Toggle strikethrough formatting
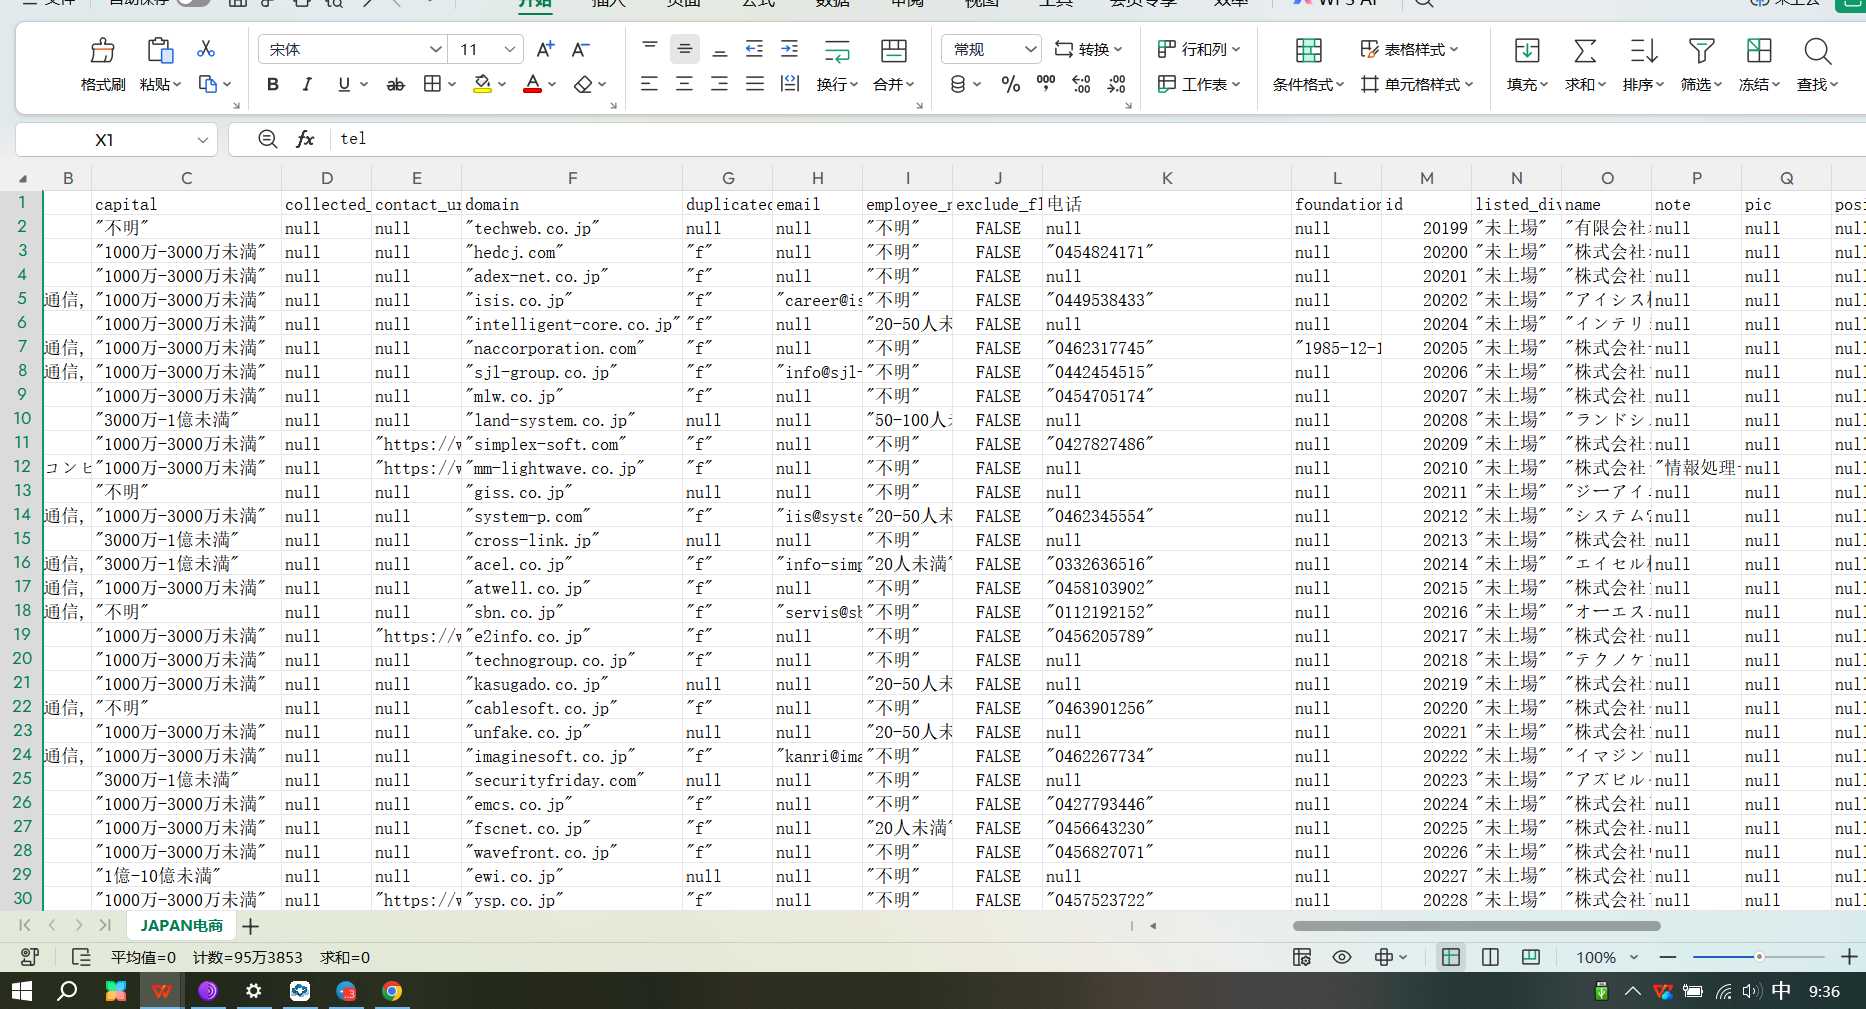The image size is (1866, 1009). [396, 84]
